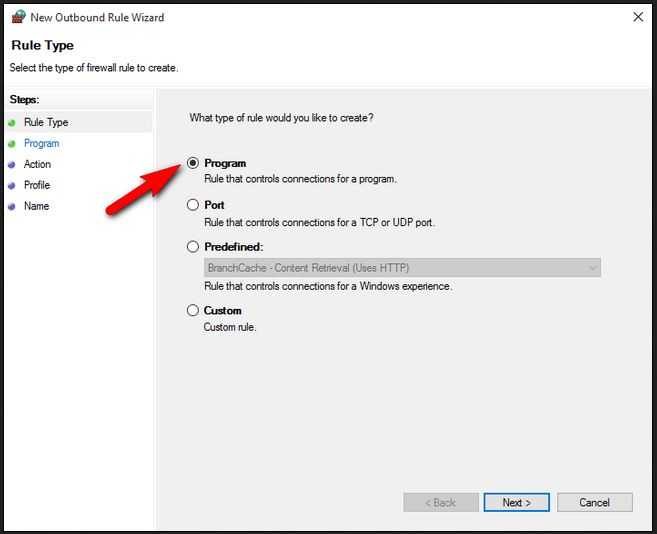657x534 pixels.
Task: Click the purple bullet beside Name step
Action: click(12, 207)
